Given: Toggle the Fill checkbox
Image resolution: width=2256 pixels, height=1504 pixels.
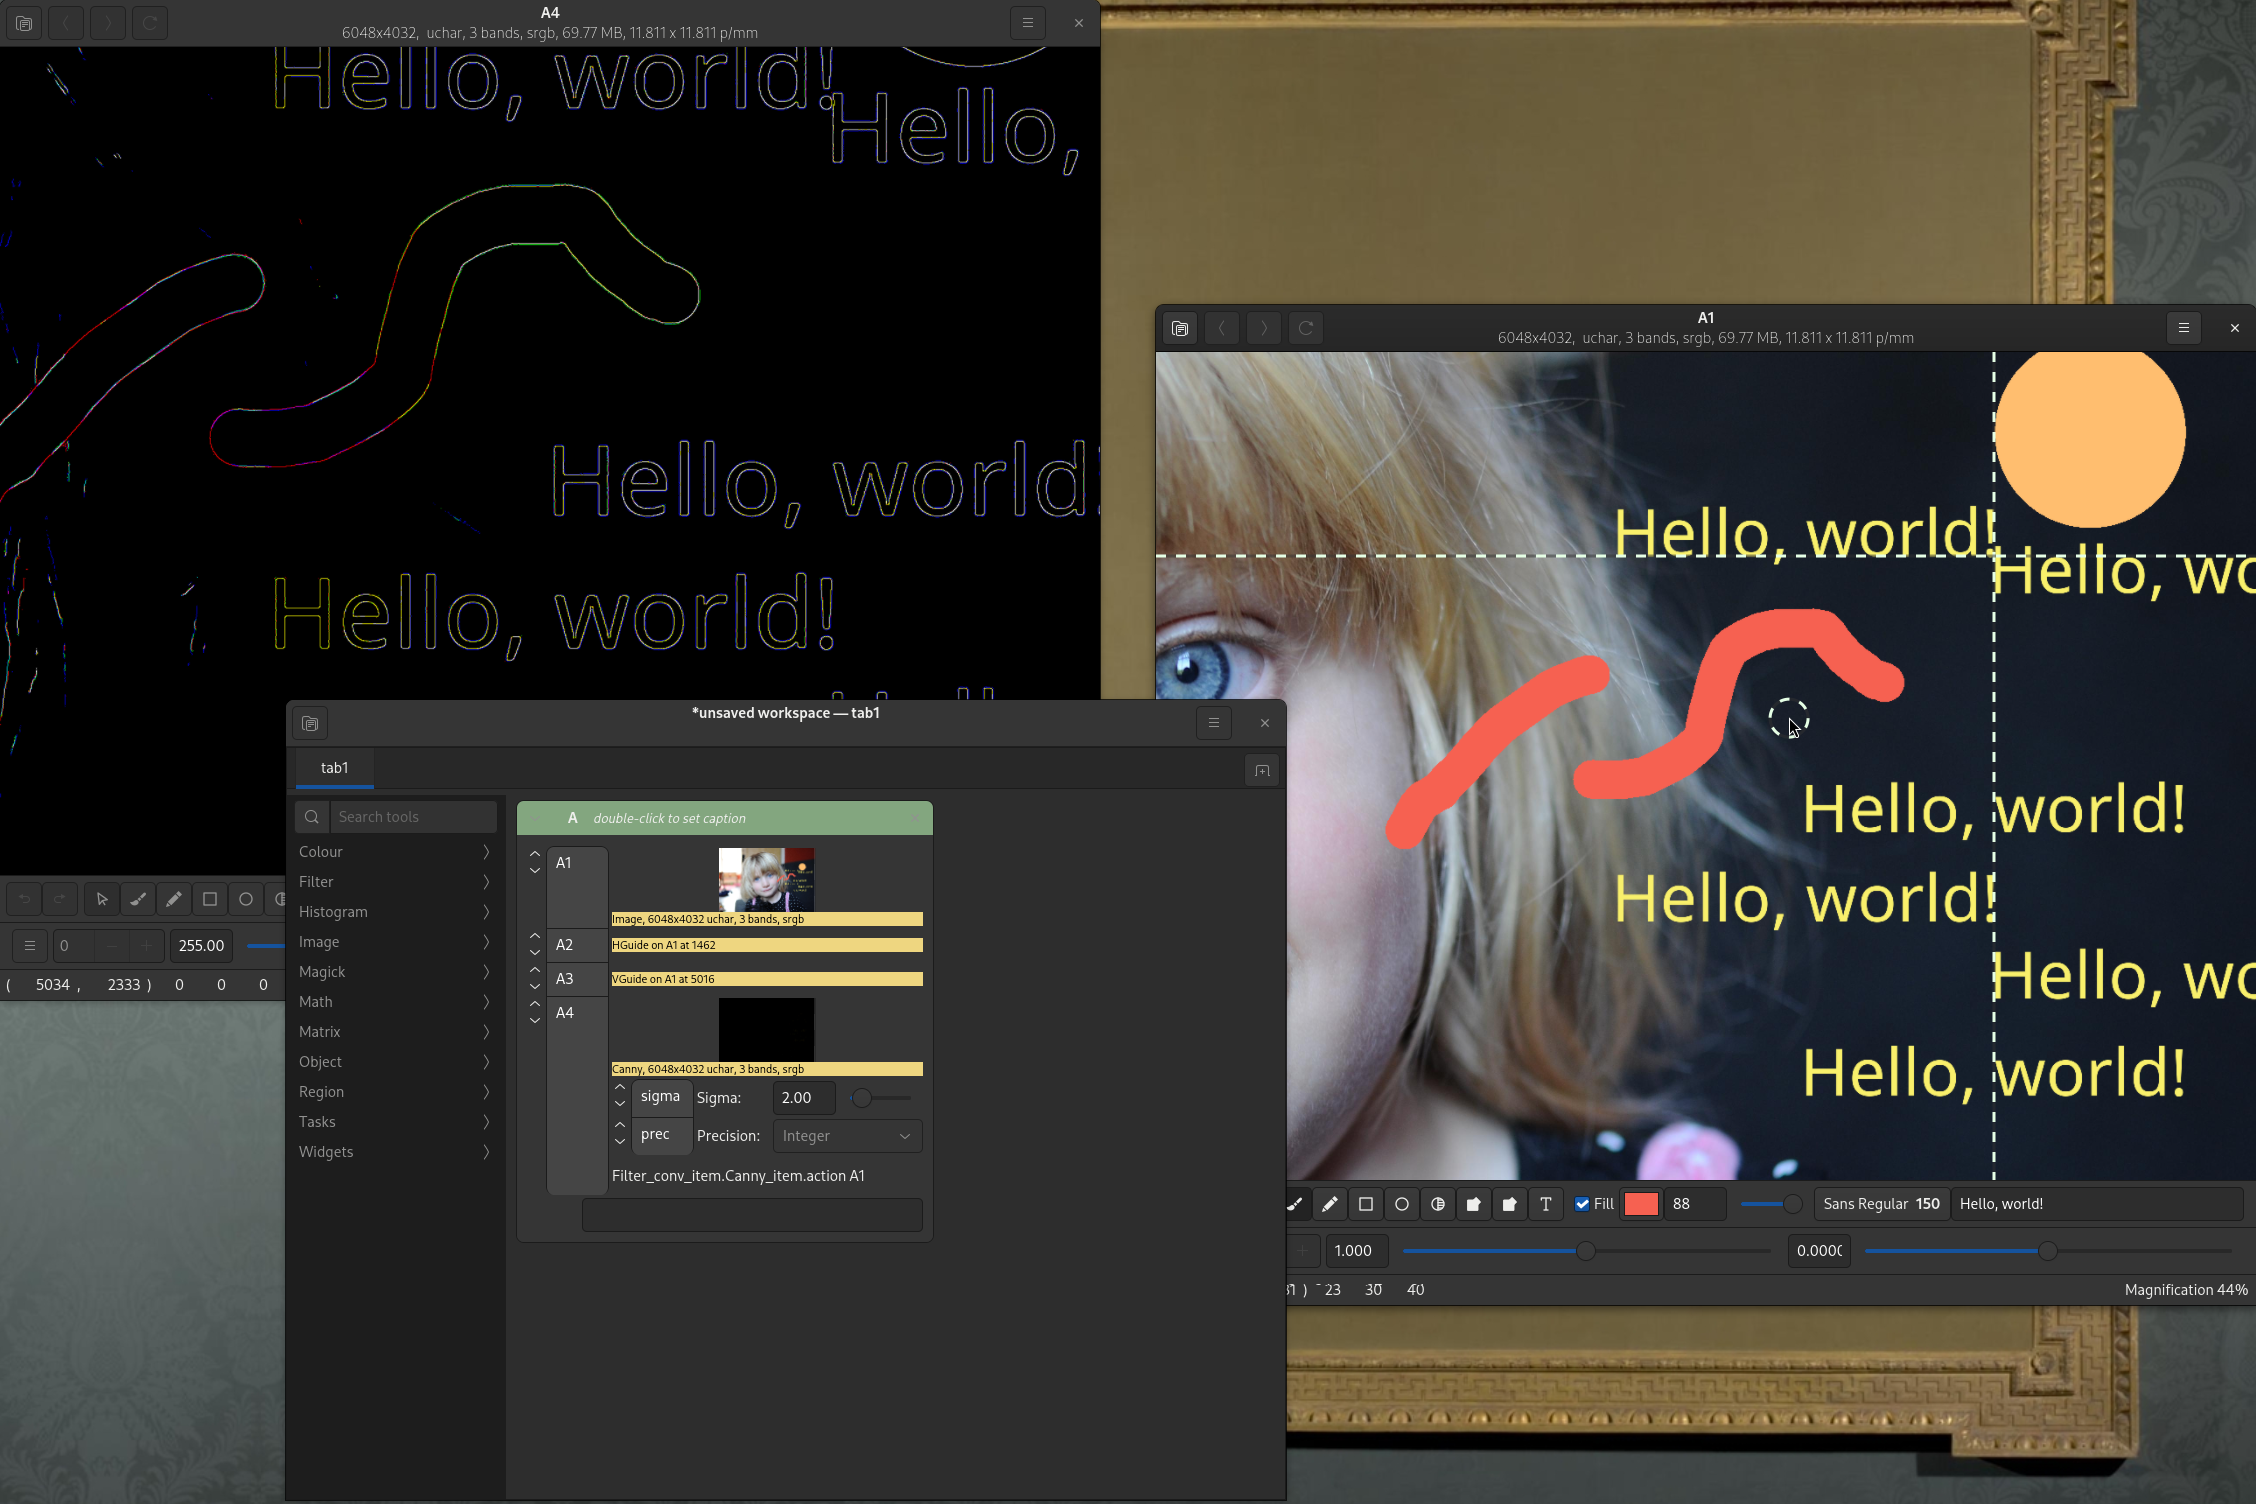Looking at the screenshot, I should (1582, 1204).
